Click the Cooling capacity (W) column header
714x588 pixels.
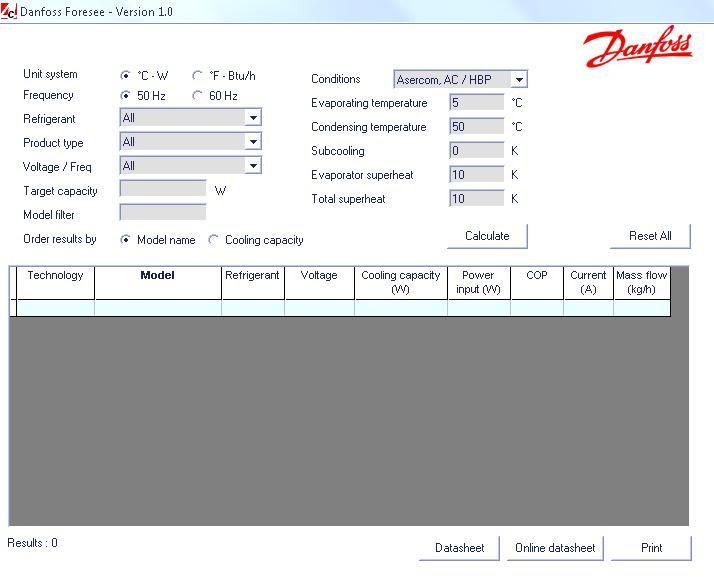click(401, 283)
